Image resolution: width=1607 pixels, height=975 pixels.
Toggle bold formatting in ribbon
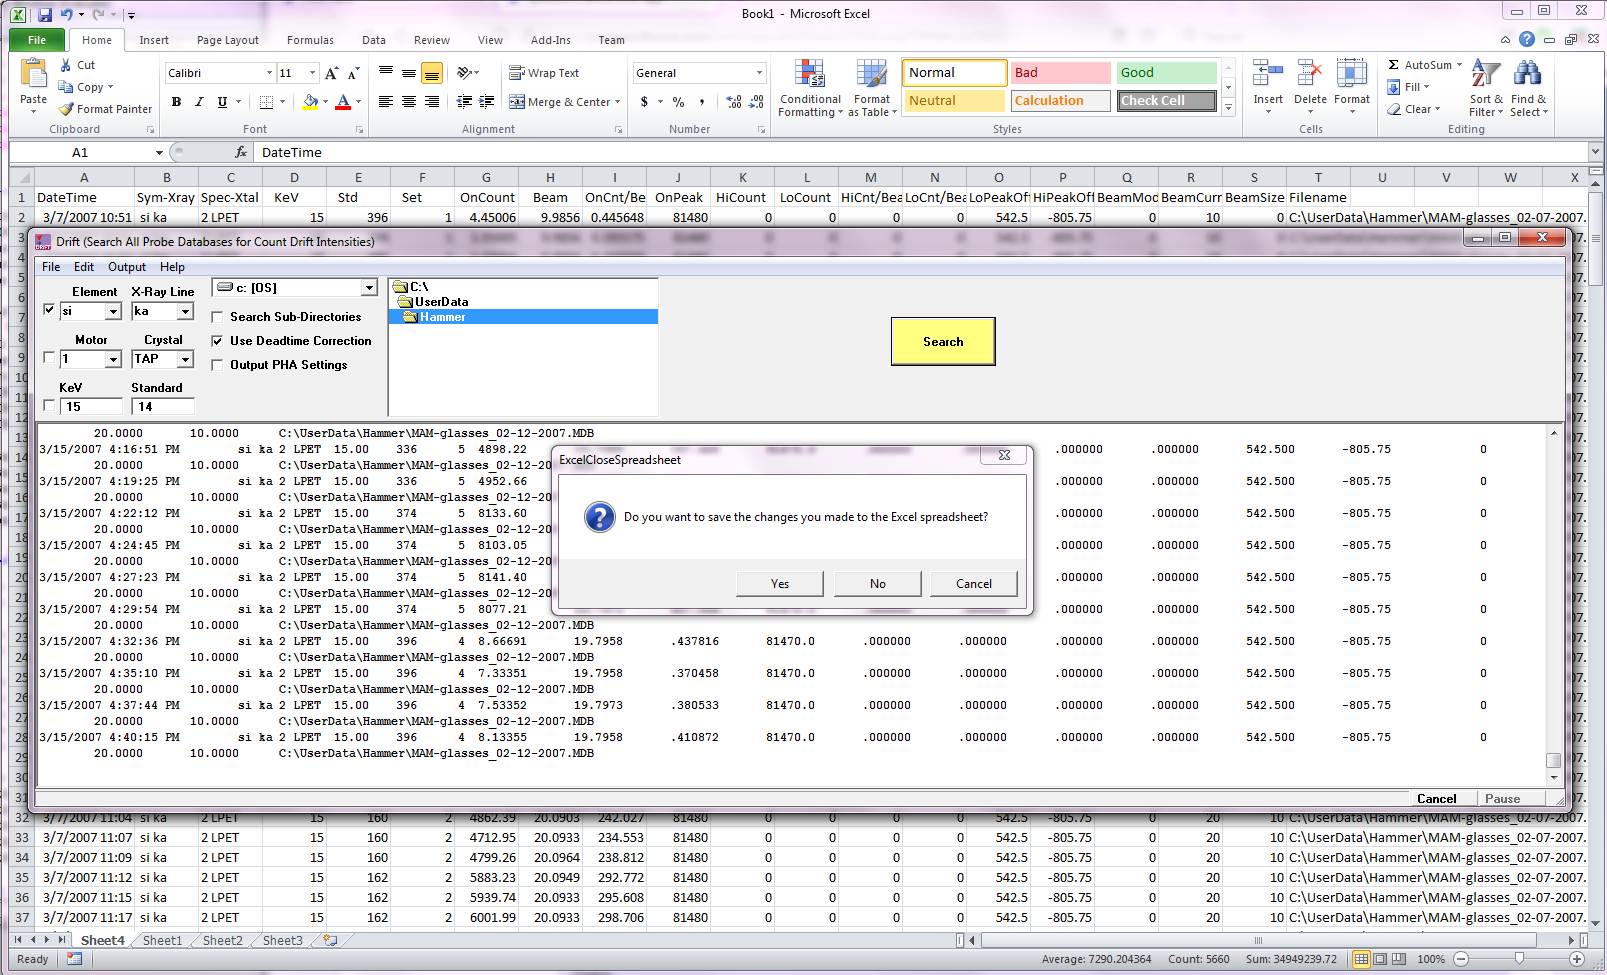click(176, 102)
